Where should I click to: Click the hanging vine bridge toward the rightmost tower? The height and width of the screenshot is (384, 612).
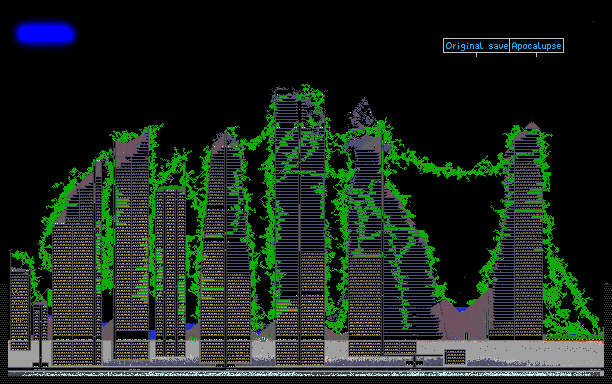[x=445, y=167]
